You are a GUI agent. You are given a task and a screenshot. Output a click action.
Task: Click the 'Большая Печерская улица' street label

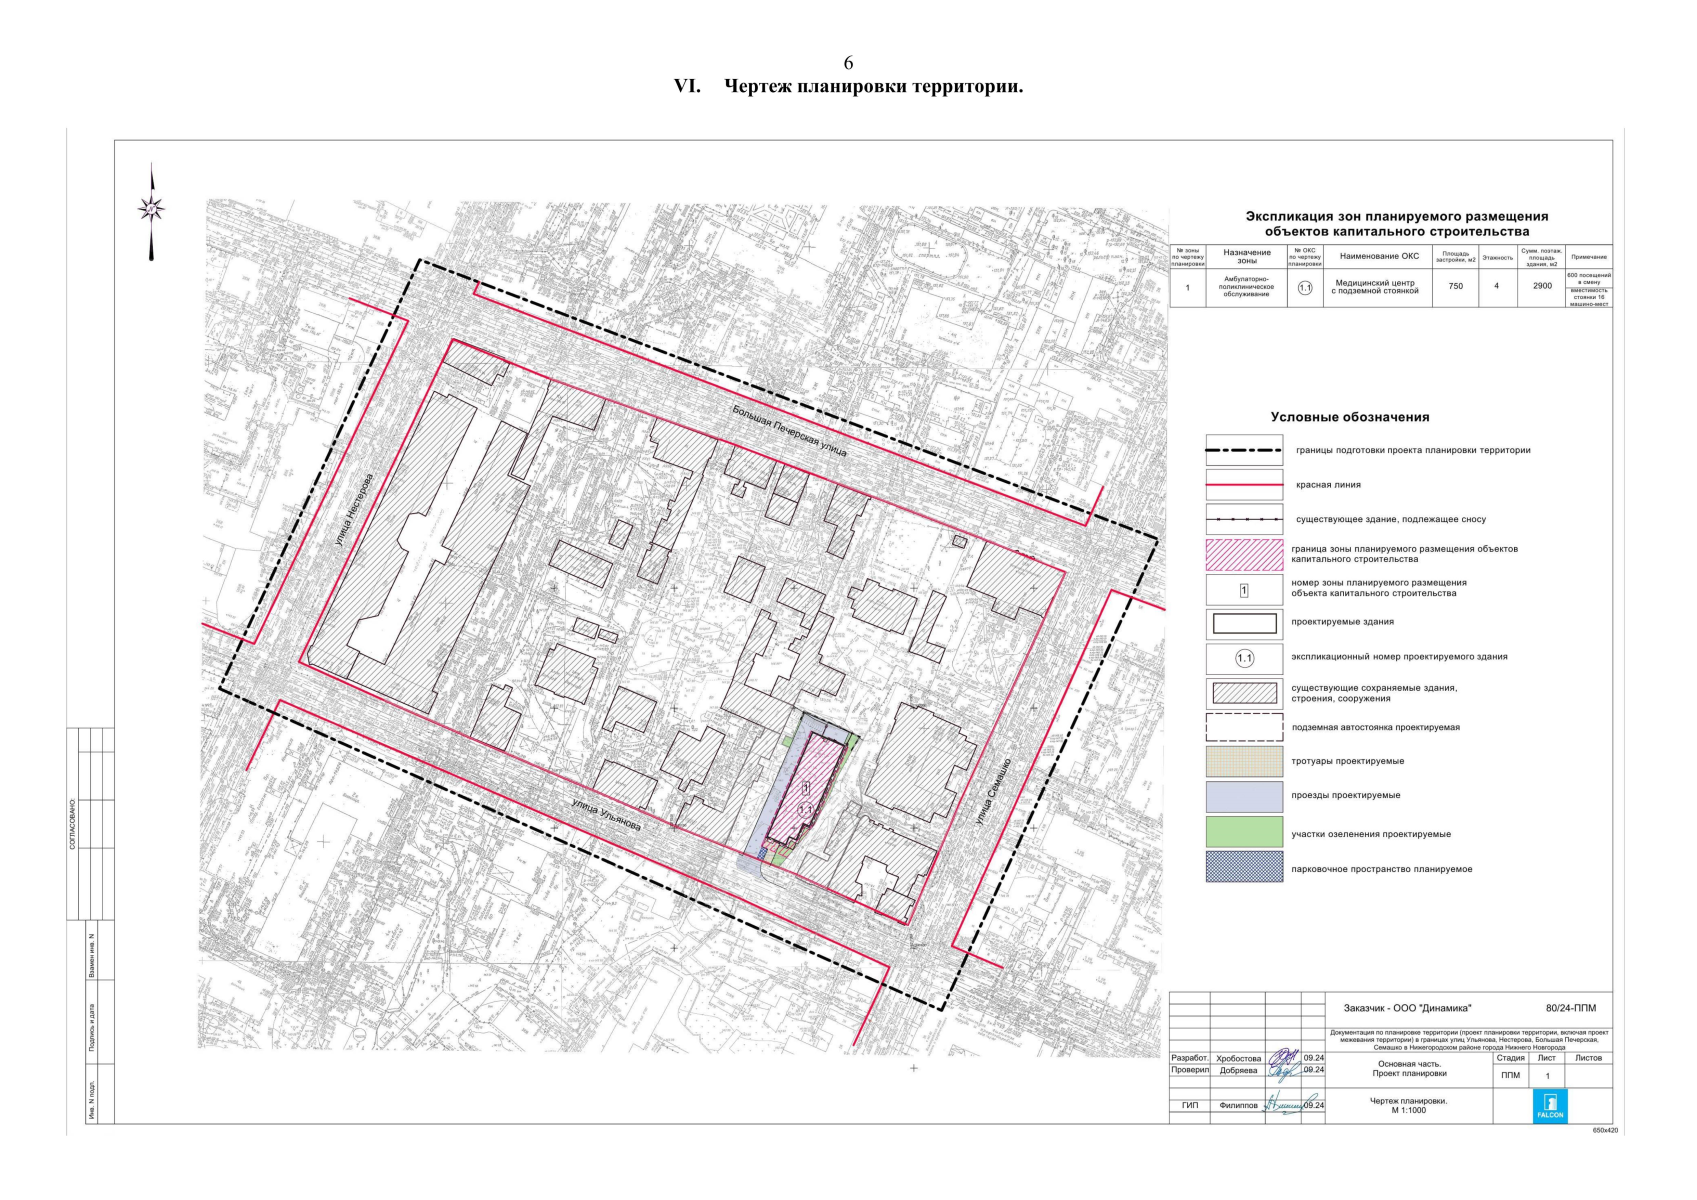789,431
